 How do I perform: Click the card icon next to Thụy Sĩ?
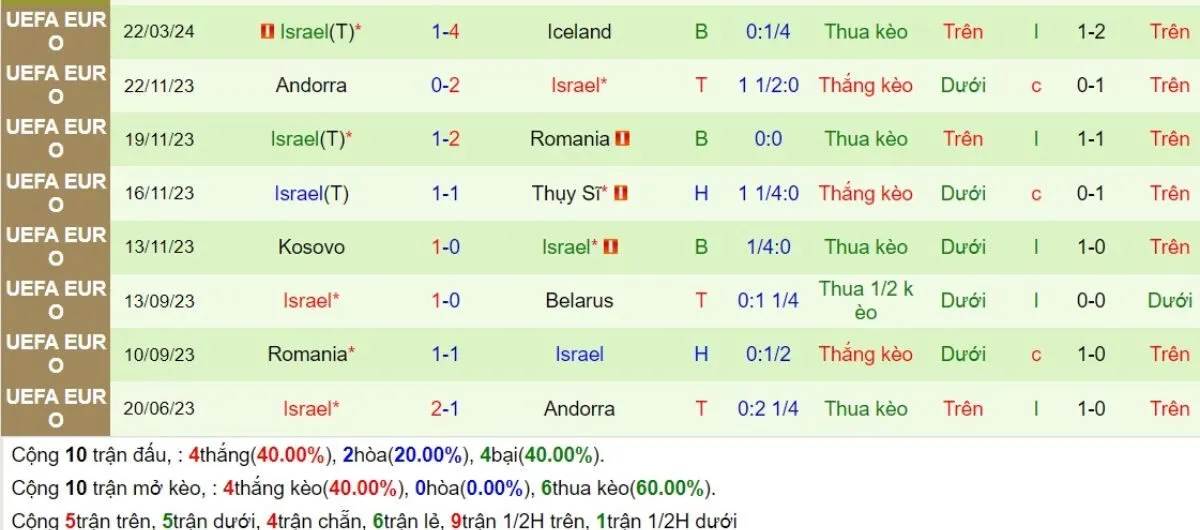pyautogui.click(x=622, y=193)
